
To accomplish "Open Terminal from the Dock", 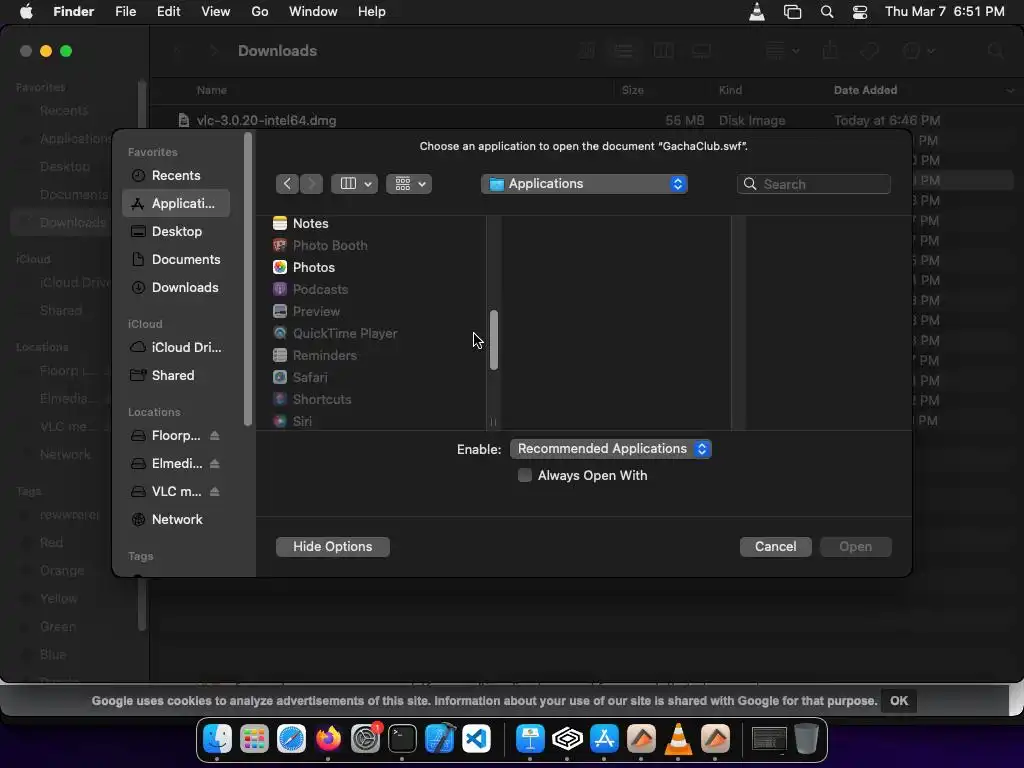I will pyautogui.click(x=402, y=739).
